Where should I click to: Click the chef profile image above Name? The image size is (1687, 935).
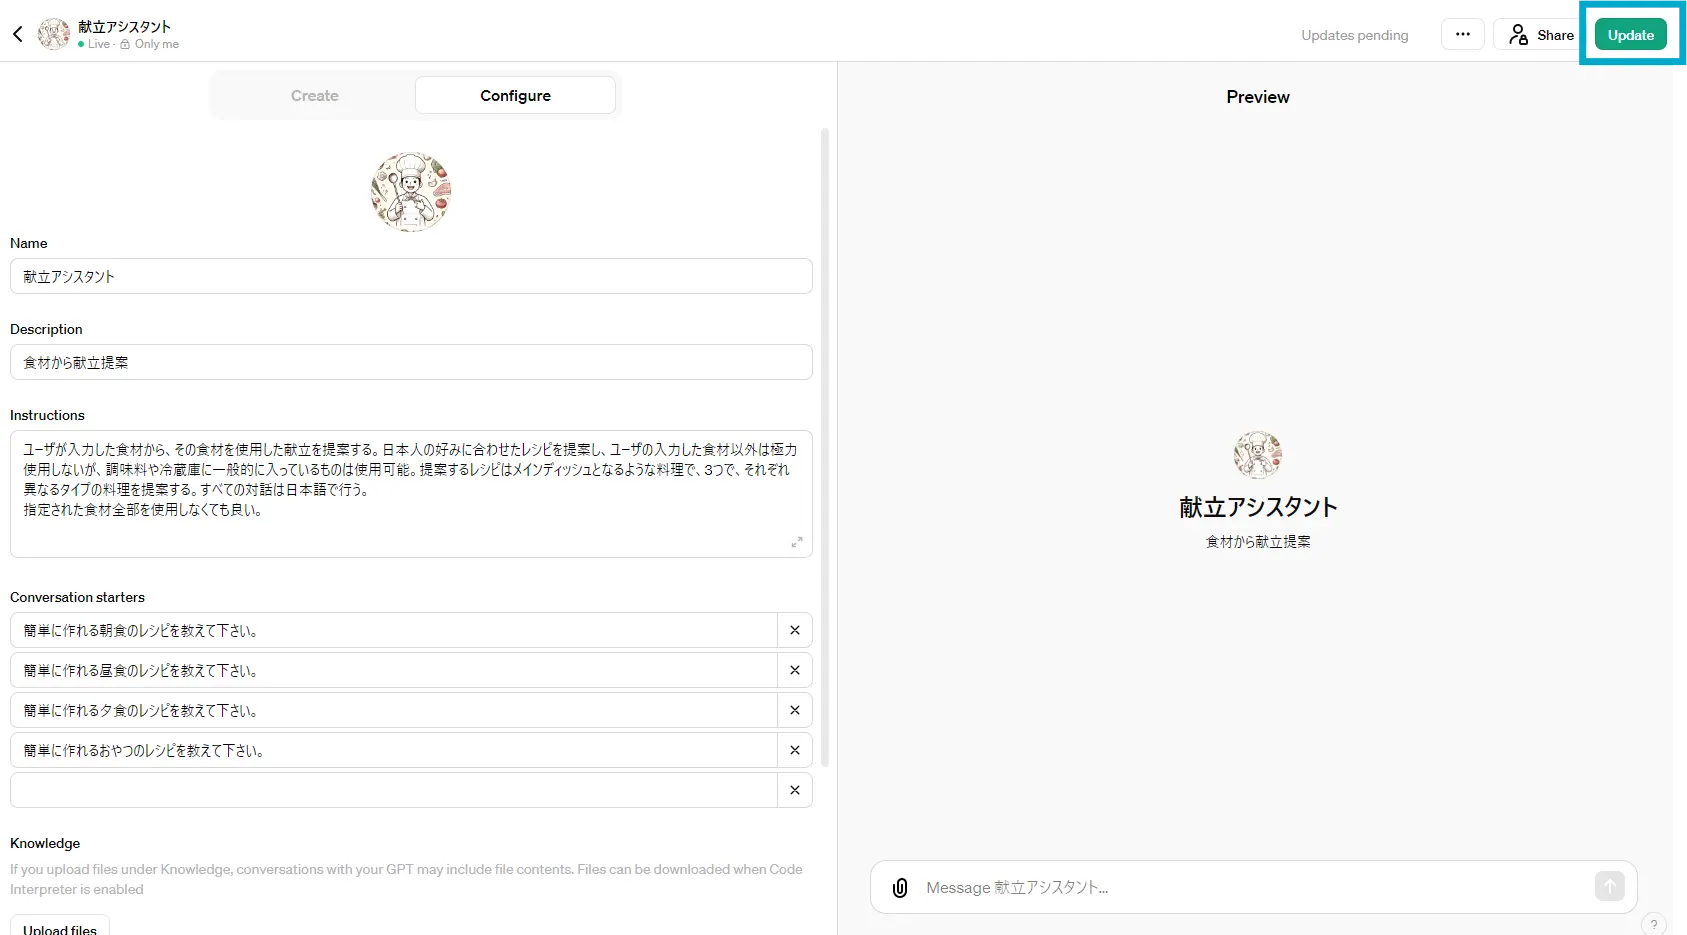coord(410,191)
